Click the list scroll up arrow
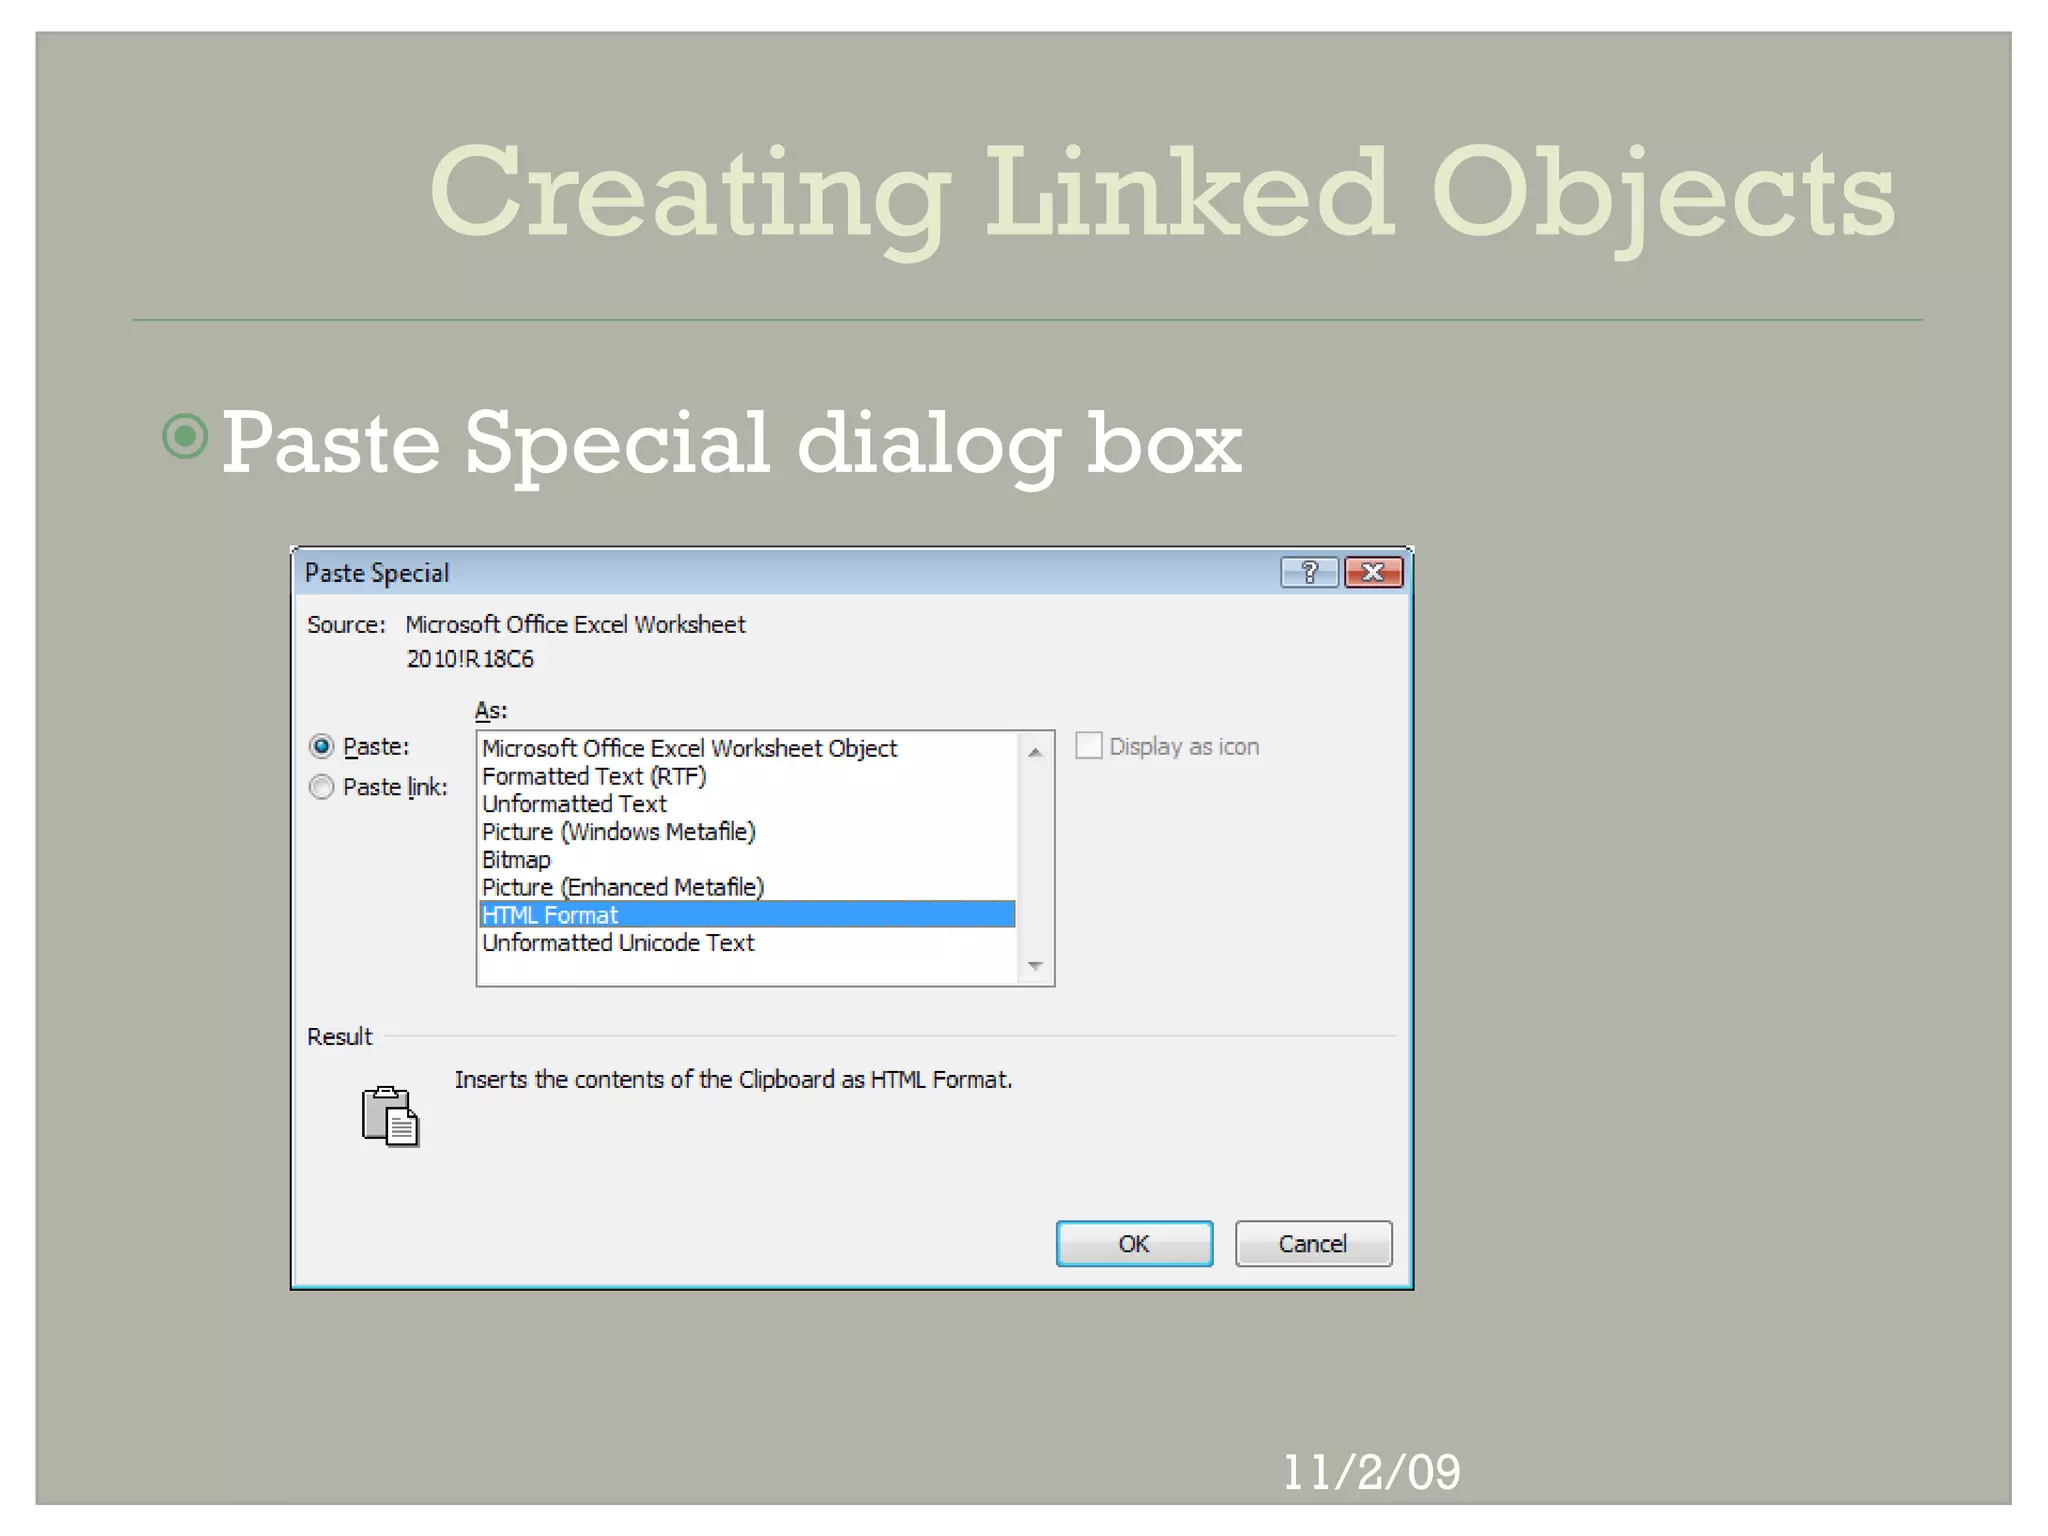The width and height of the screenshot is (2048, 1536). coord(1035,752)
